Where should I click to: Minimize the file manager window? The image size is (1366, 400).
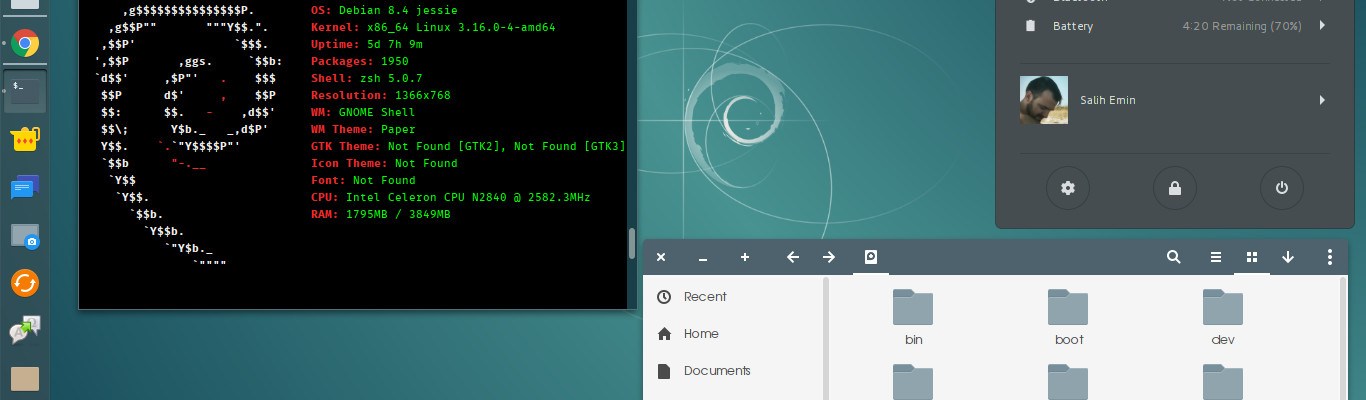tap(703, 258)
